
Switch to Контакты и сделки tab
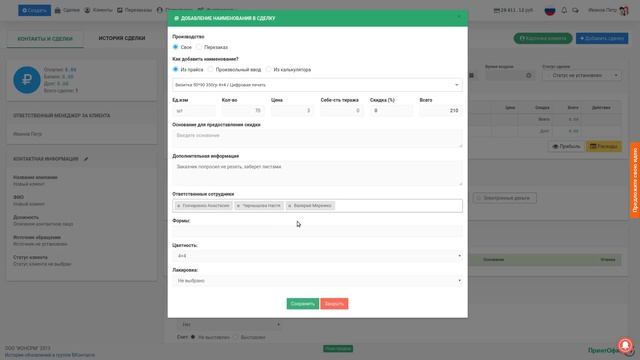(x=45, y=39)
